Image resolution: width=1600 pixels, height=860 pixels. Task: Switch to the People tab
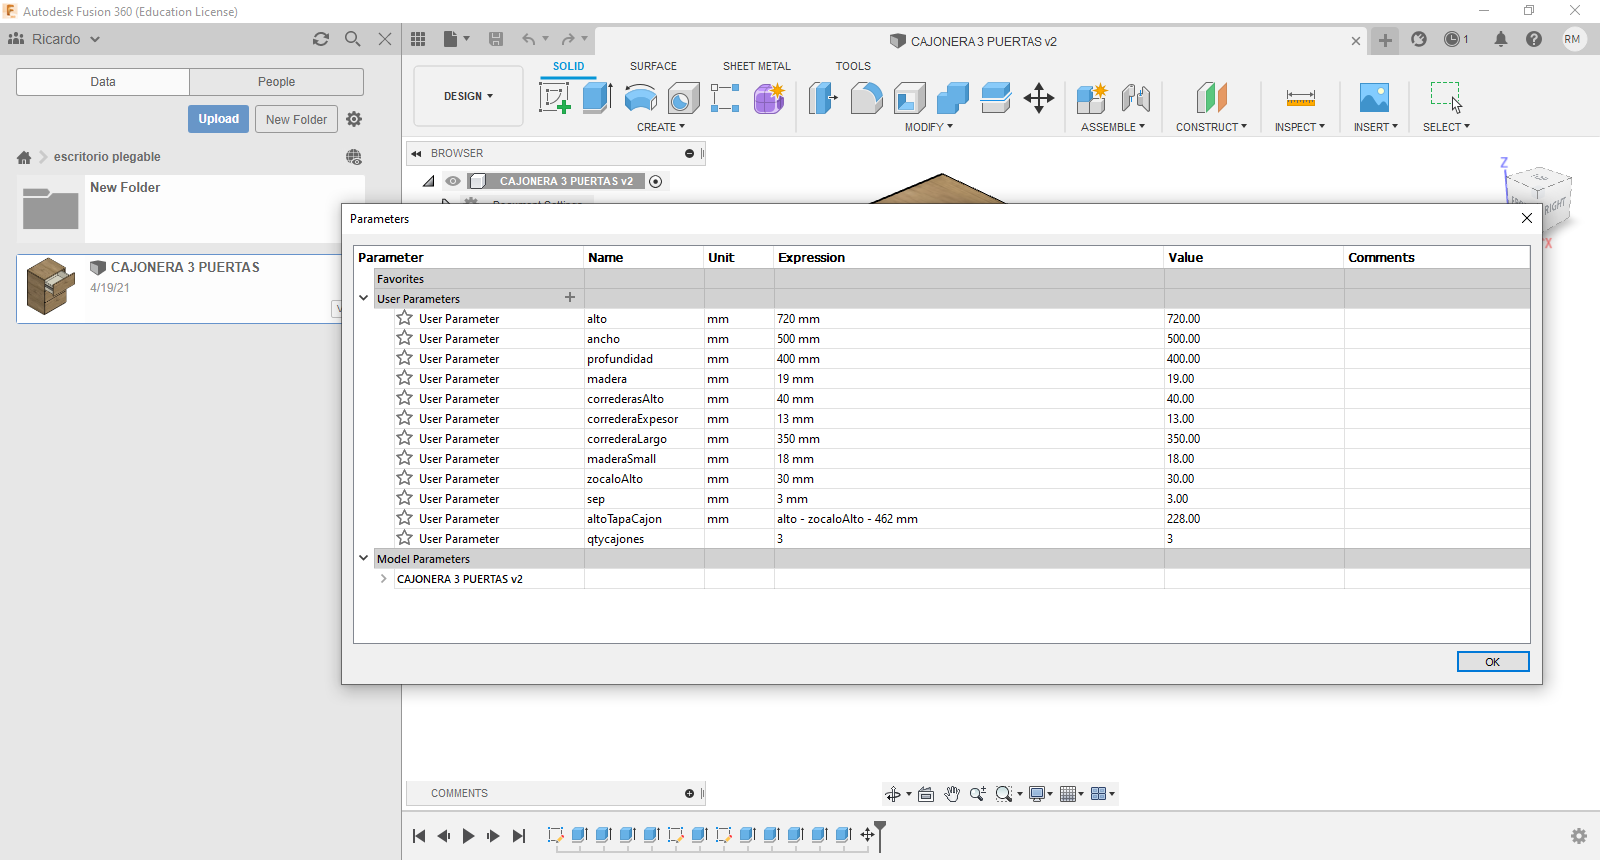277,82
